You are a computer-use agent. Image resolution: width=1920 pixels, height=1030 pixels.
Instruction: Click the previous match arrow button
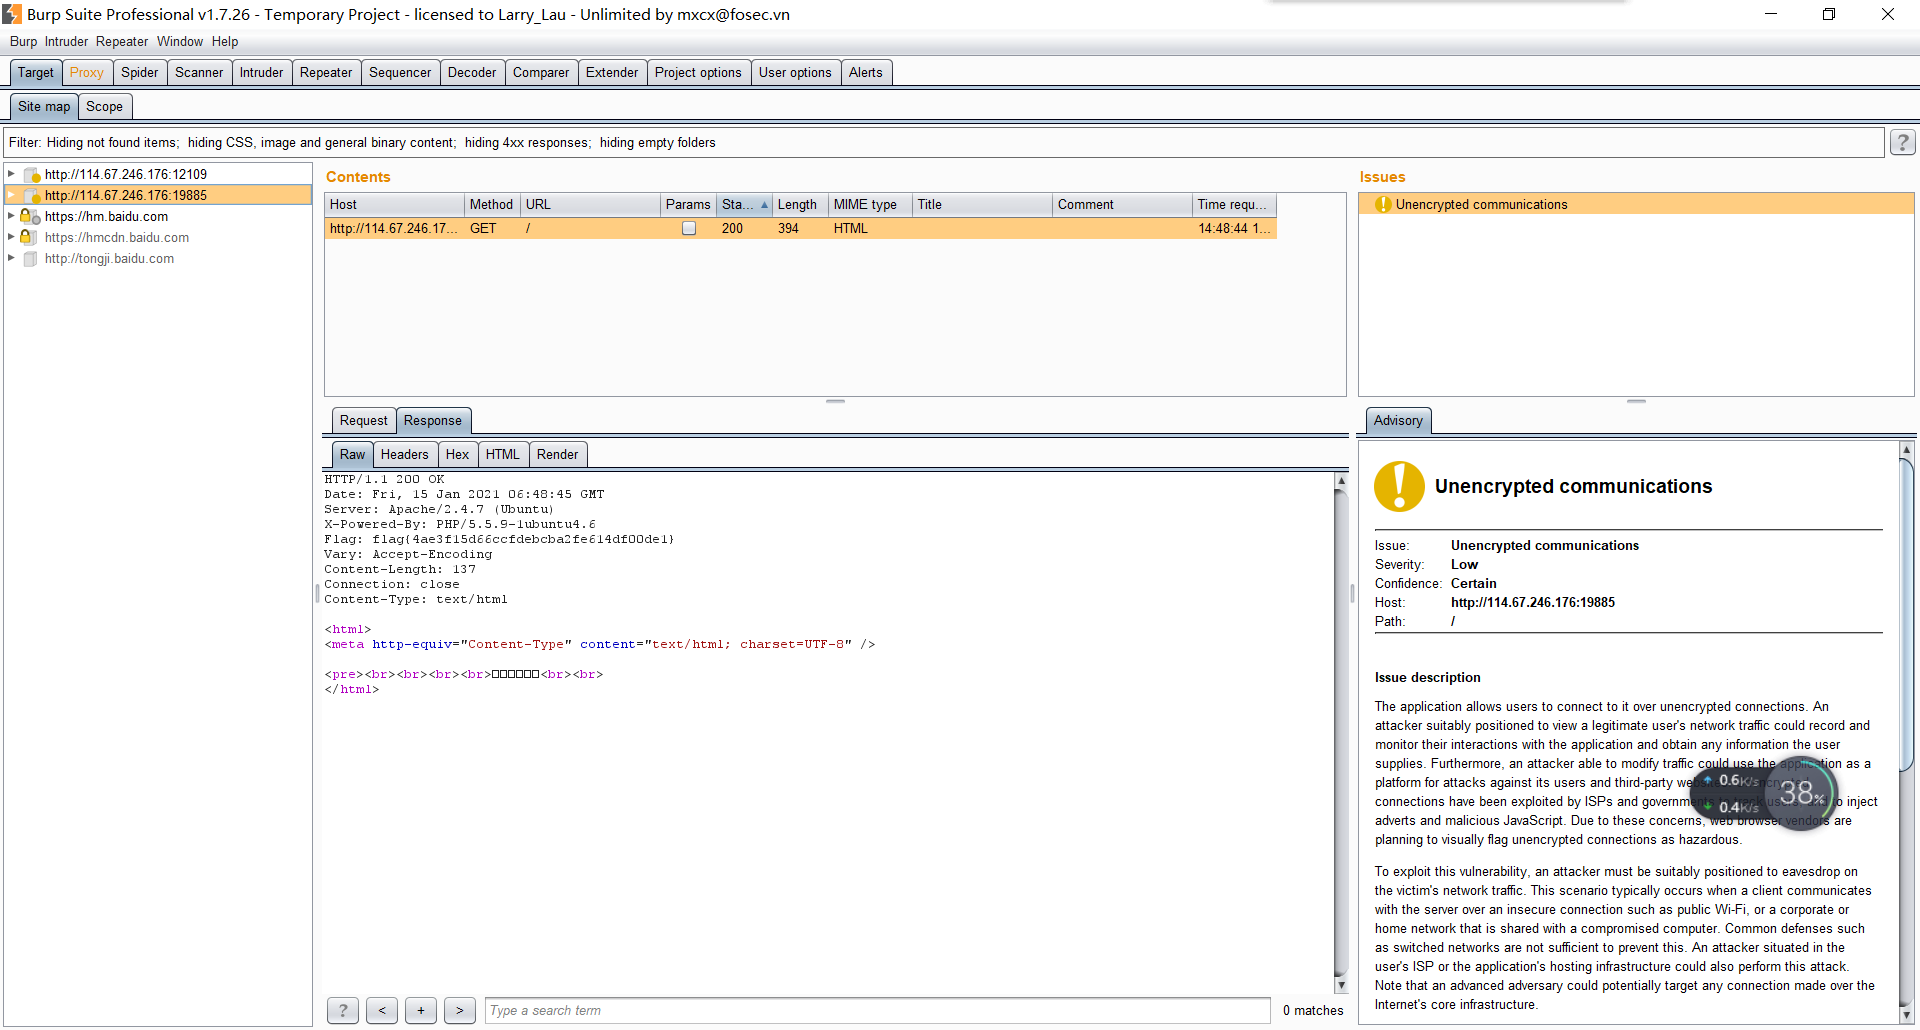(x=382, y=1010)
